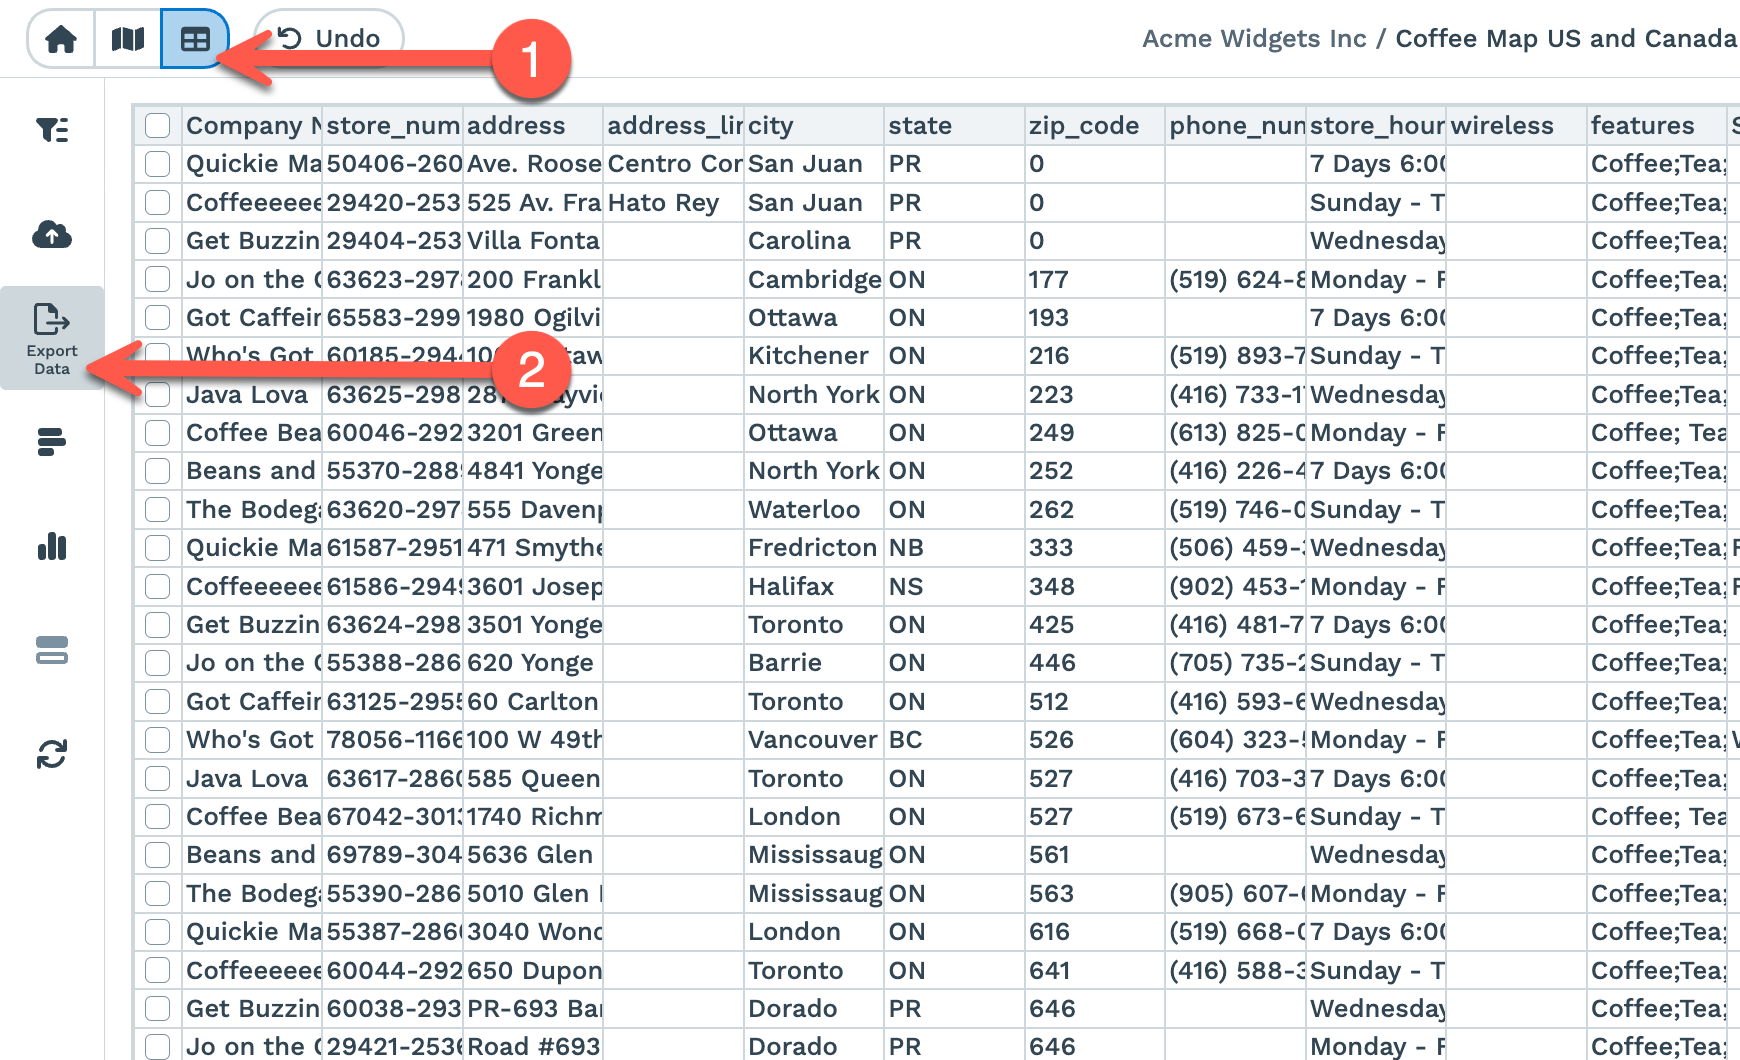This screenshot has width=1740, height=1060.
Task: Click zip code cell '333'
Action: point(1095,548)
